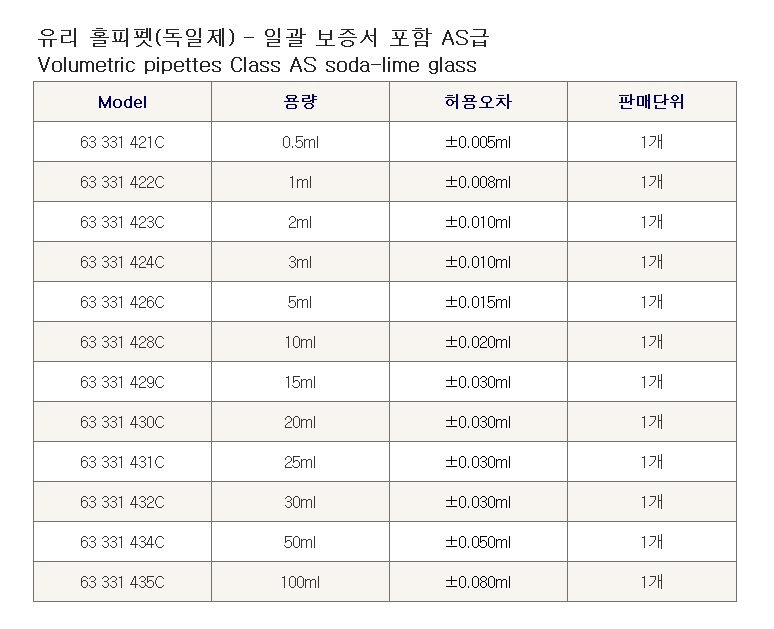Click the ±0.005ml tolerance cell
This screenshot has height=629, width=774.
pos(478,142)
